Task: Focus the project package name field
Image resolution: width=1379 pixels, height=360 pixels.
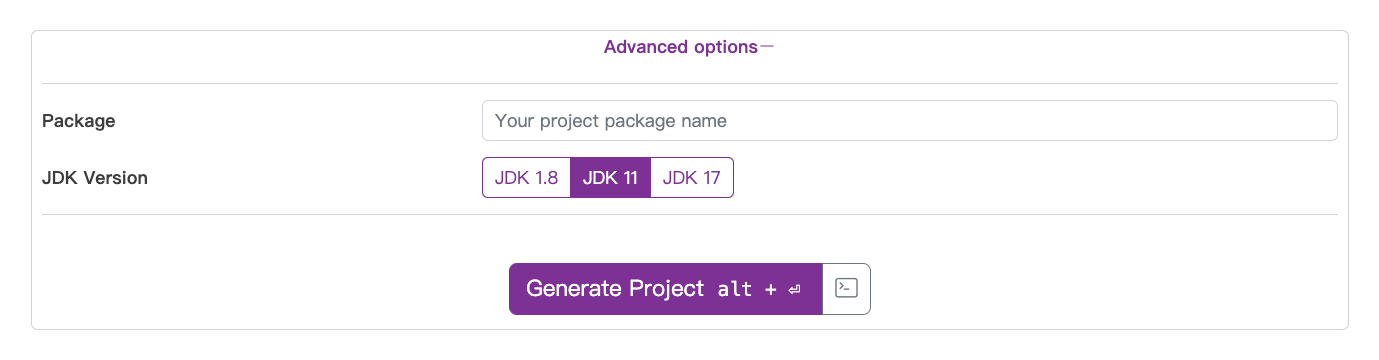Action: pos(909,121)
